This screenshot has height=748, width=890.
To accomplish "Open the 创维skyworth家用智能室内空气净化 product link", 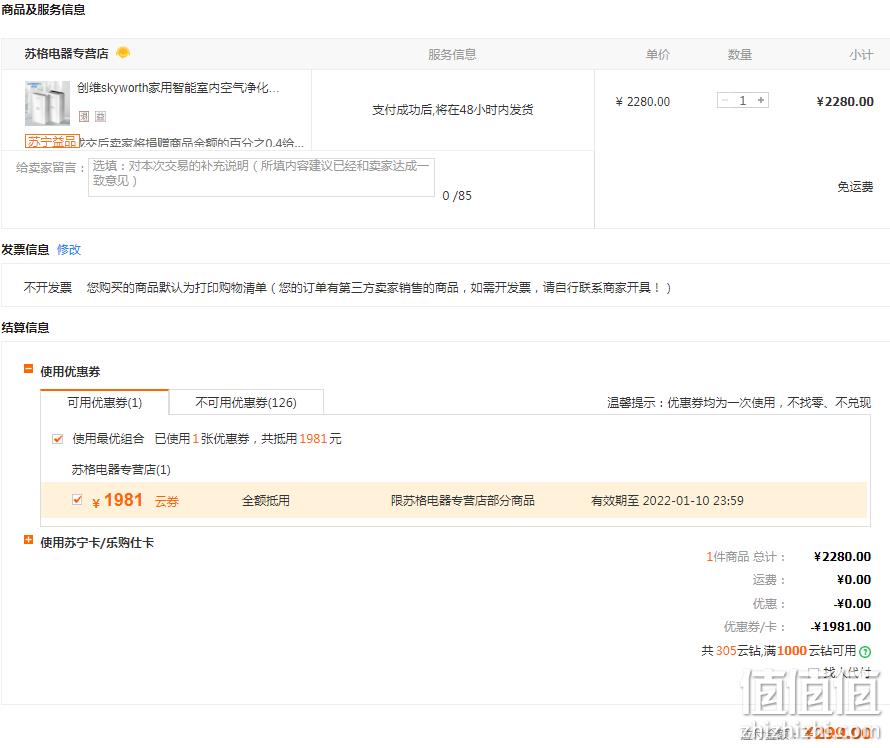I will [x=178, y=88].
